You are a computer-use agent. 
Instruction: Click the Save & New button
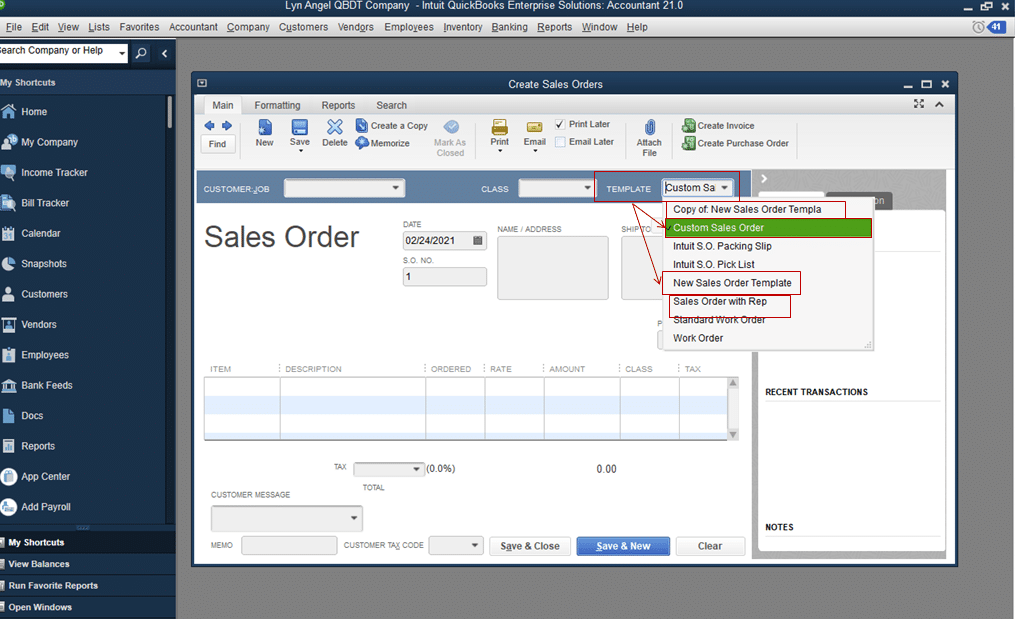tap(623, 546)
